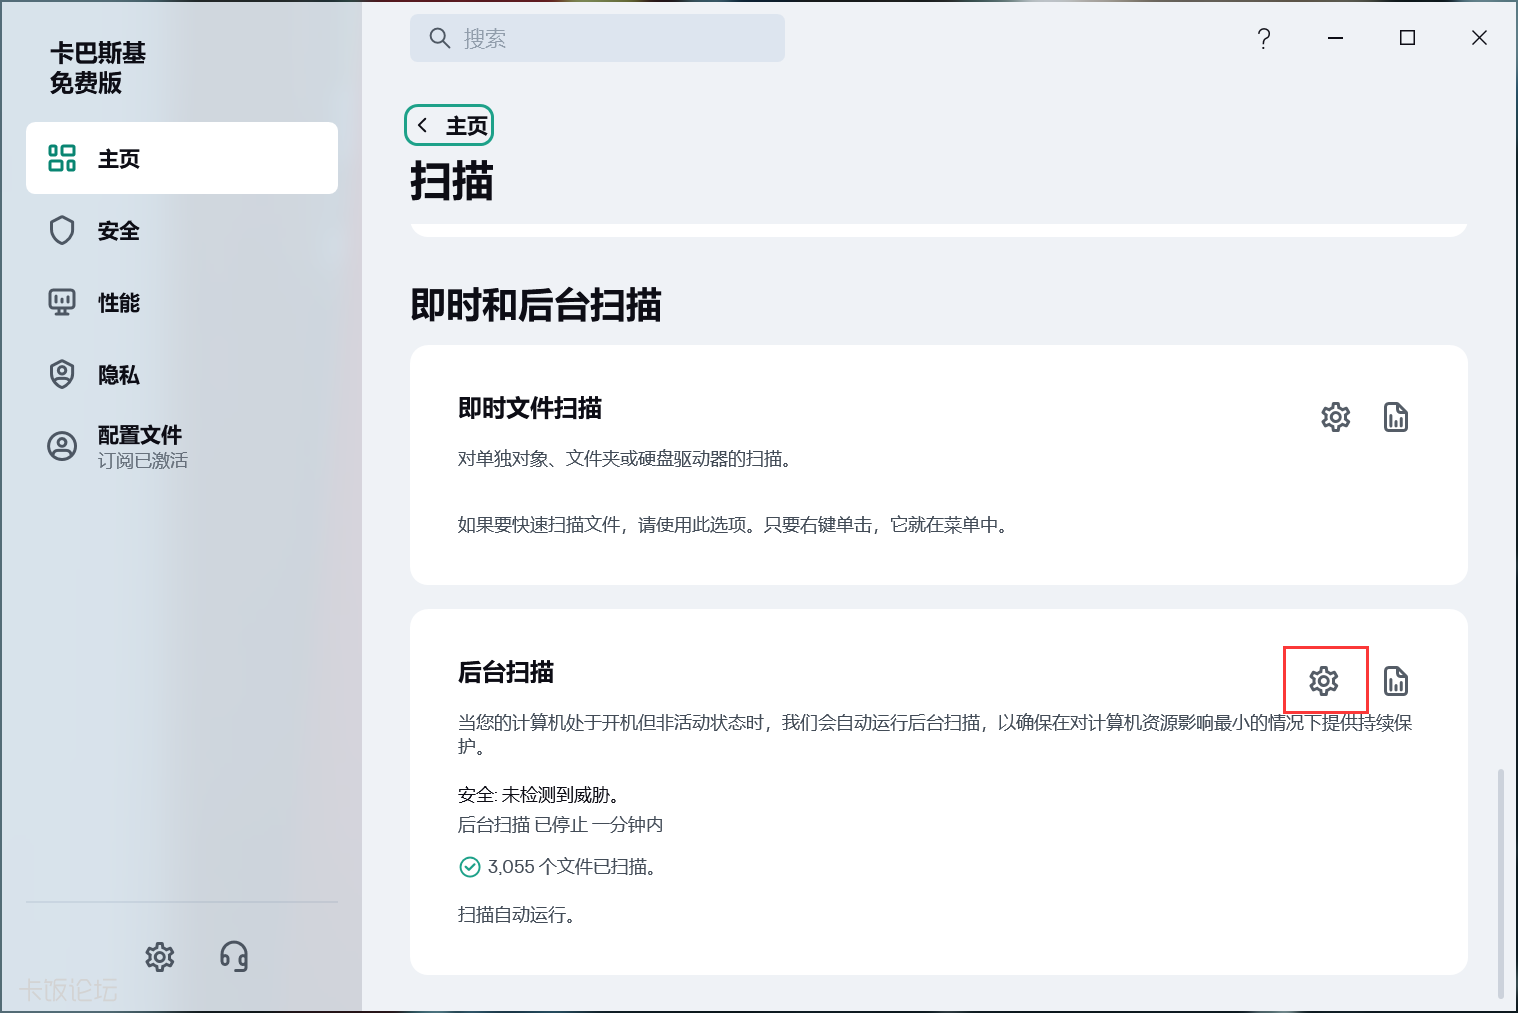This screenshot has height=1013, width=1518.
Task: Click the profile avatar icon beside 配置文件
Action: 62,446
